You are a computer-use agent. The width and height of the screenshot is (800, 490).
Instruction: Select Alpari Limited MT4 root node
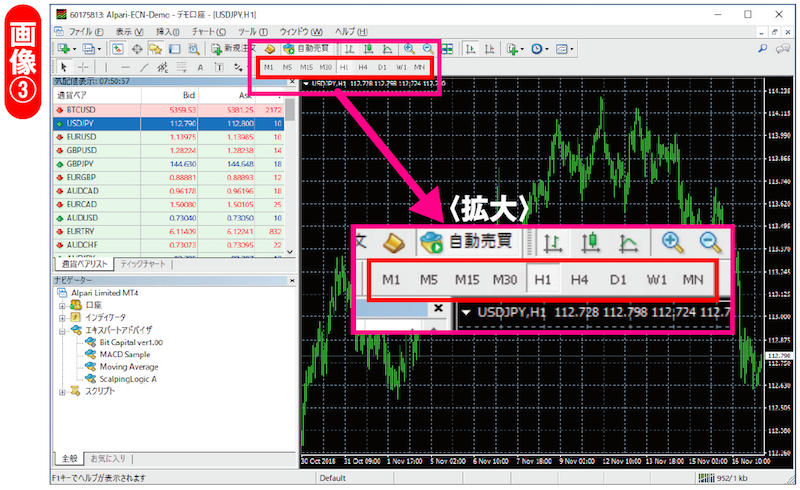[x=105, y=293]
